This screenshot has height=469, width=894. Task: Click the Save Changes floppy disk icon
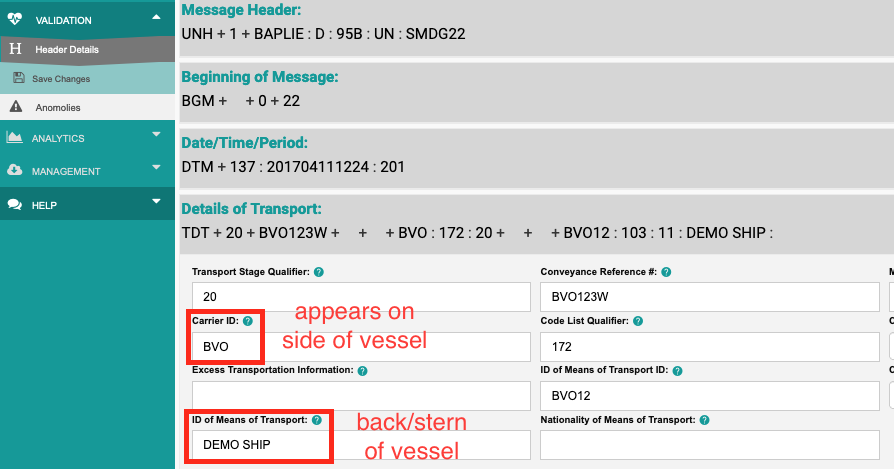17,78
